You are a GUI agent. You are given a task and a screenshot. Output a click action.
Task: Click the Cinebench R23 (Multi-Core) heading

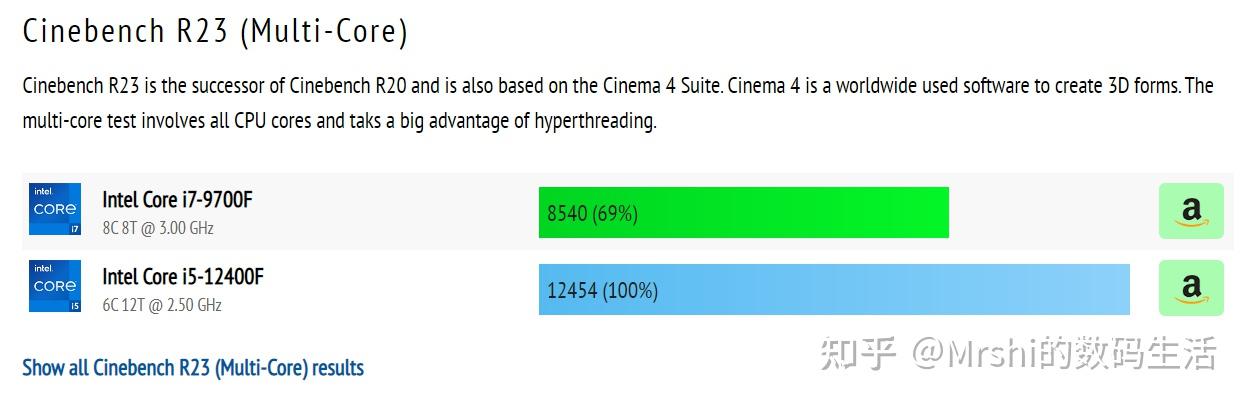[x=215, y=31]
